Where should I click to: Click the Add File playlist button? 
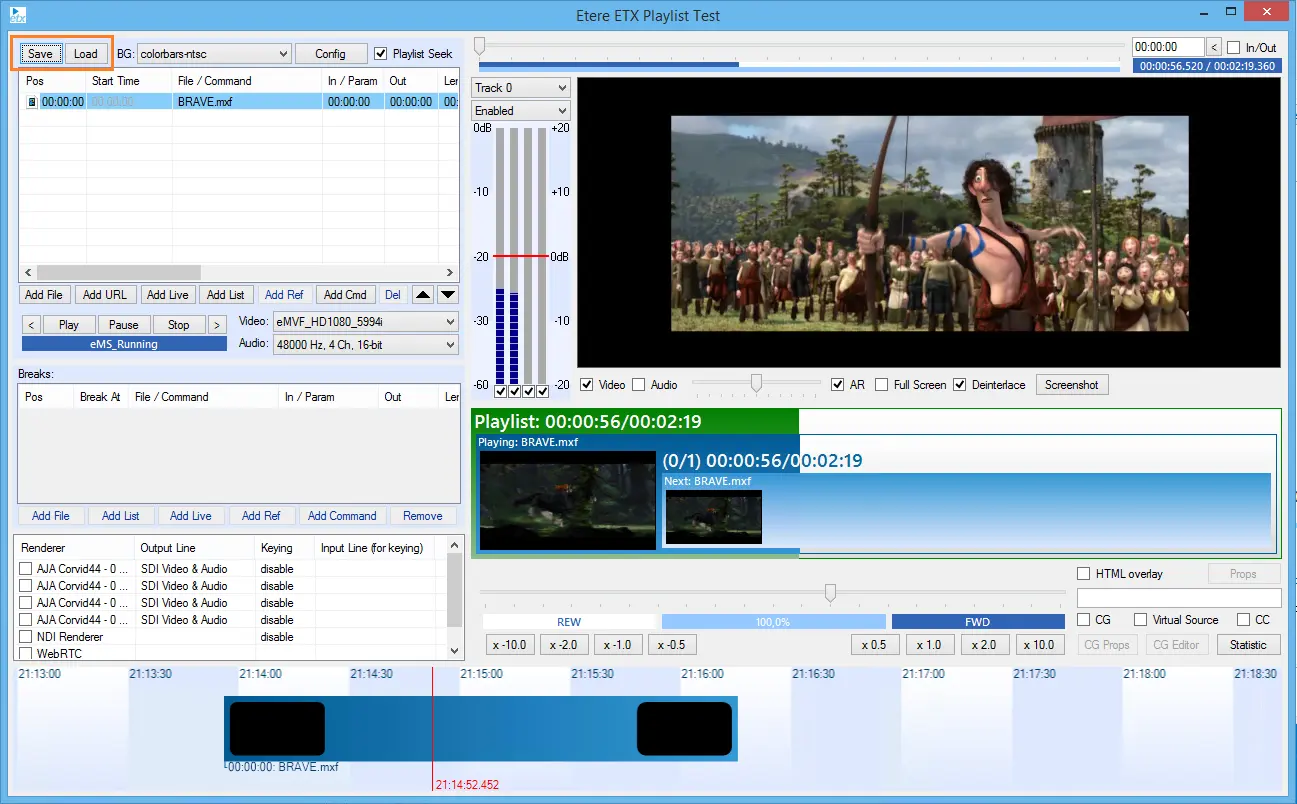[x=44, y=295]
